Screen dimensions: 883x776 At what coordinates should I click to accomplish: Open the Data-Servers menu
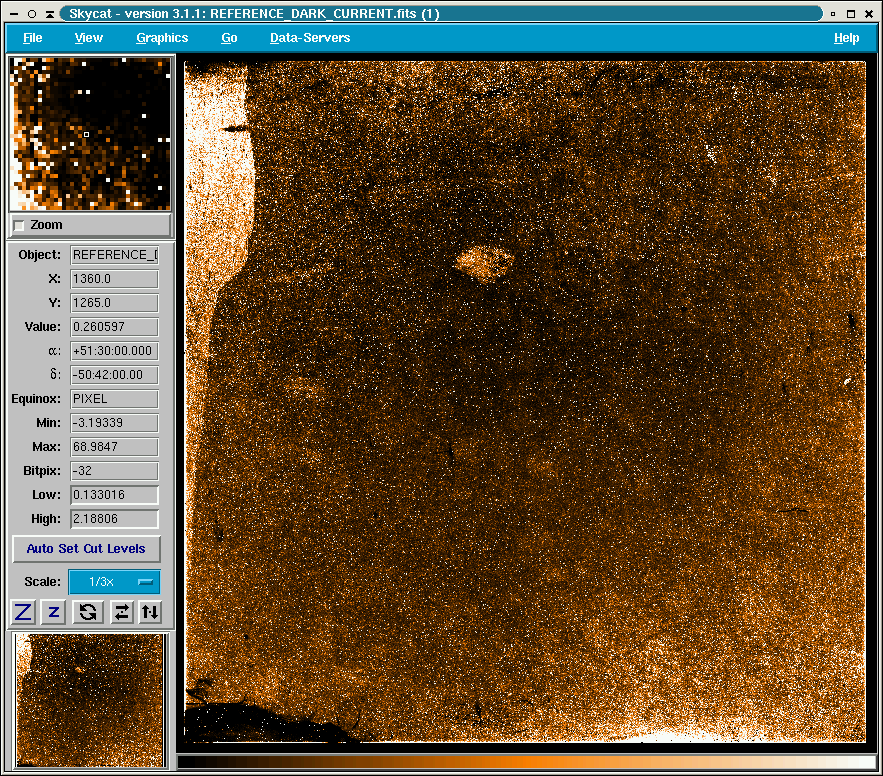point(310,38)
